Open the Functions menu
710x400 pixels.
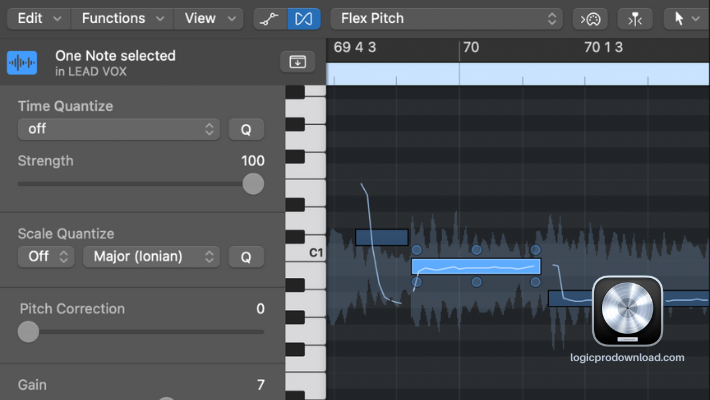click(122, 19)
